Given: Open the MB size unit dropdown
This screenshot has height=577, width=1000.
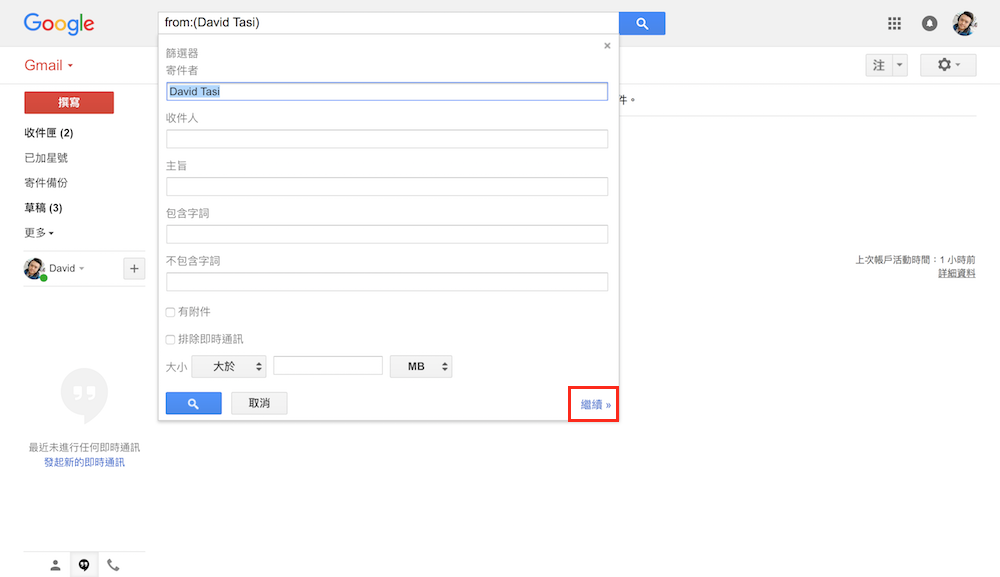Looking at the screenshot, I should click(420, 367).
